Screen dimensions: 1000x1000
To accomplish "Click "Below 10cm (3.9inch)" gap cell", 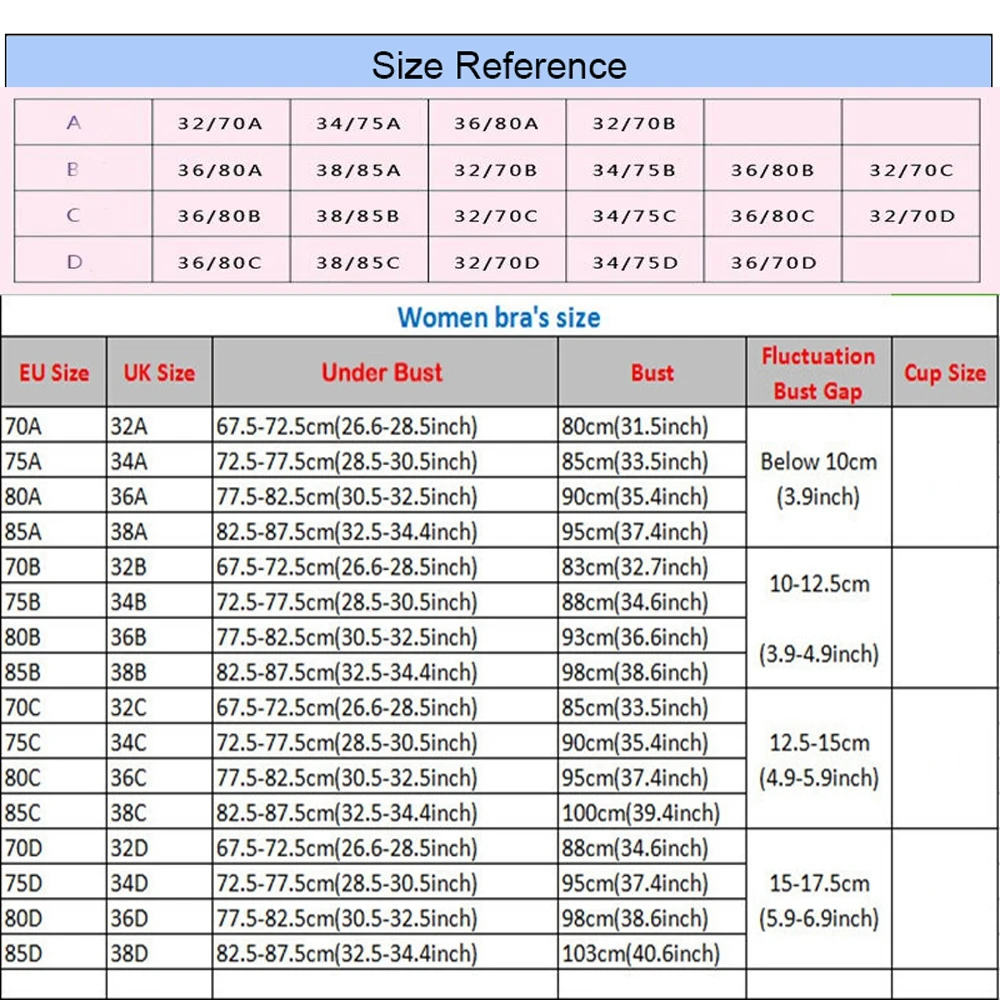I will pyautogui.click(x=819, y=478).
